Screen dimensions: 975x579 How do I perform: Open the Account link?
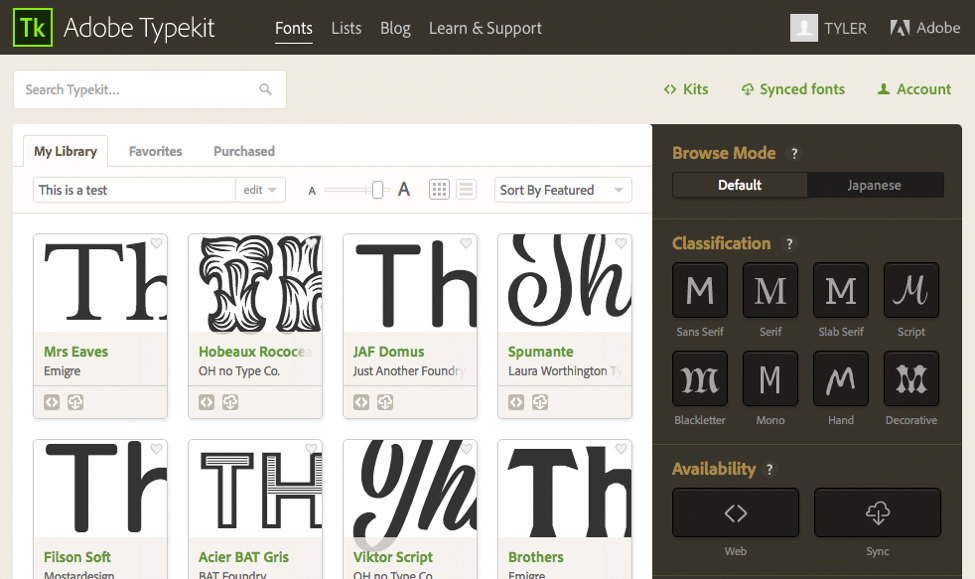(x=914, y=89)
